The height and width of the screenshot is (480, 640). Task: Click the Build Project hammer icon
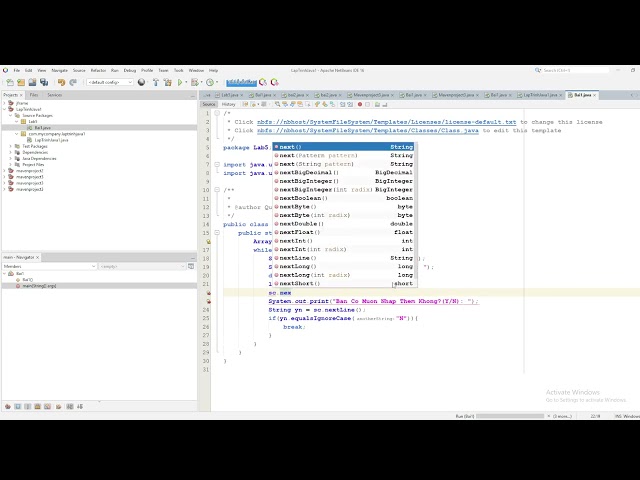pyautogui.click(x=156, y=82)
